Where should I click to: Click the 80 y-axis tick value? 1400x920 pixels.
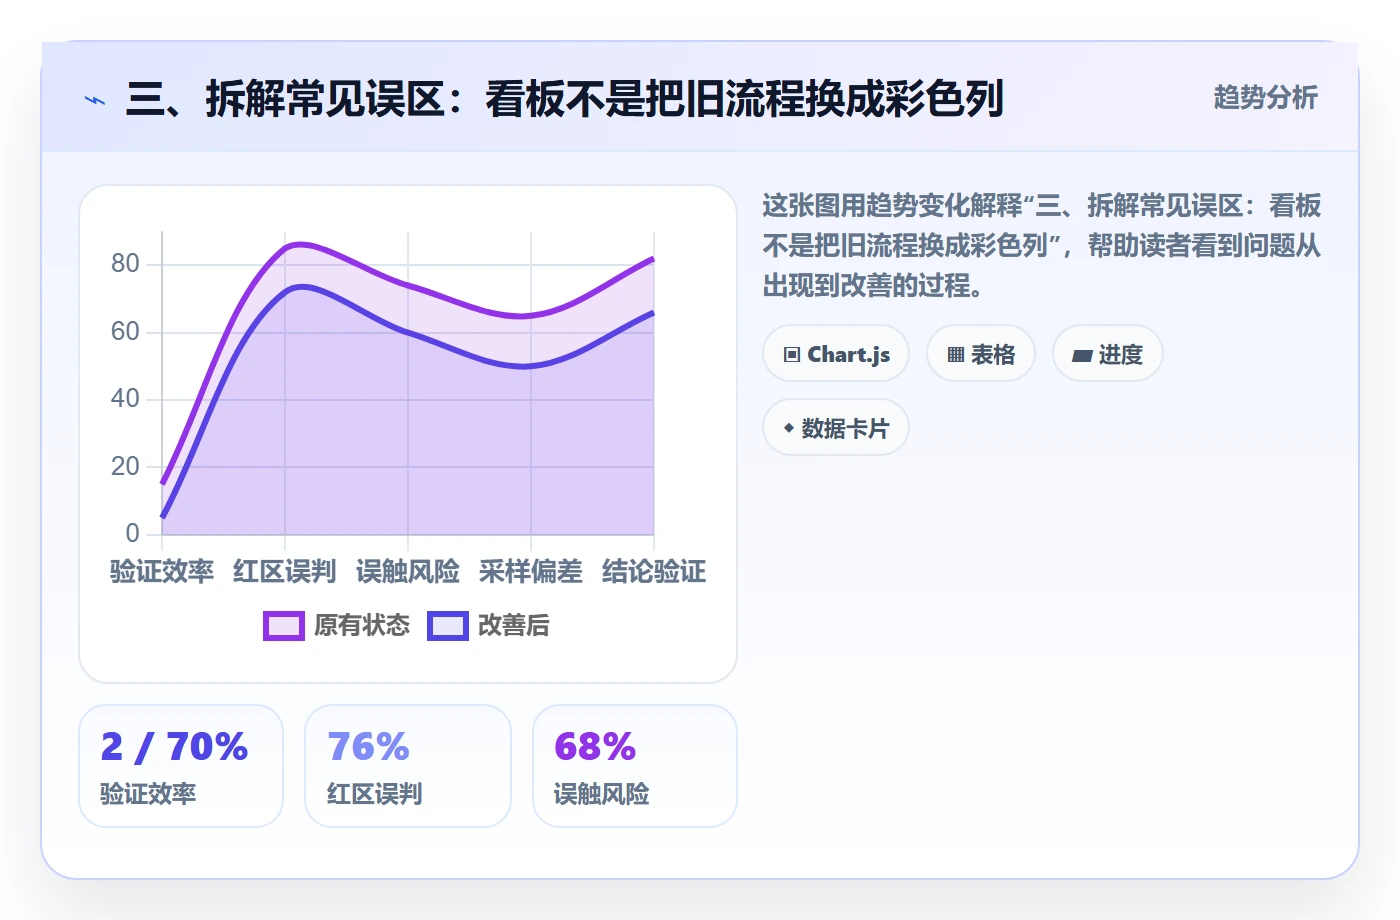pos(125,264)
